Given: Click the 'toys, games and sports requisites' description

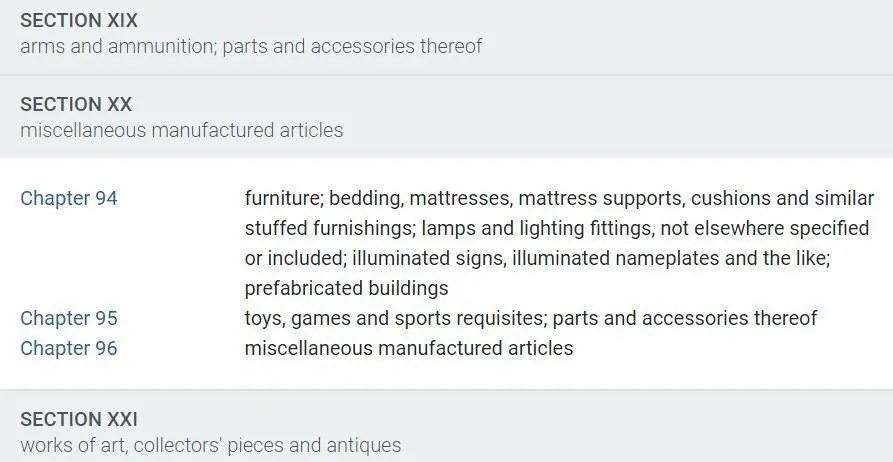Looking at the screenshot, I should coord(531,318).
